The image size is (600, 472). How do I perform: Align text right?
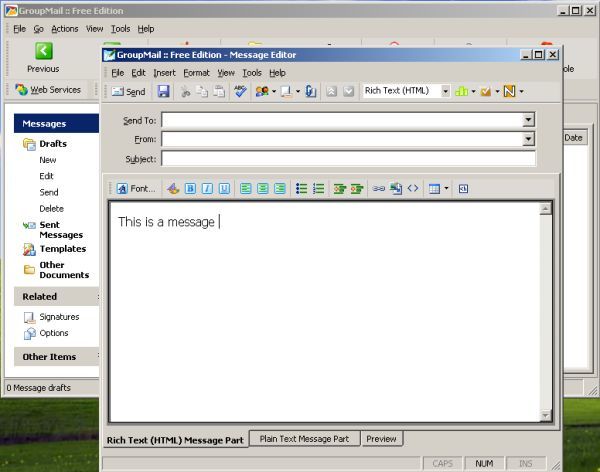(280, 188)
